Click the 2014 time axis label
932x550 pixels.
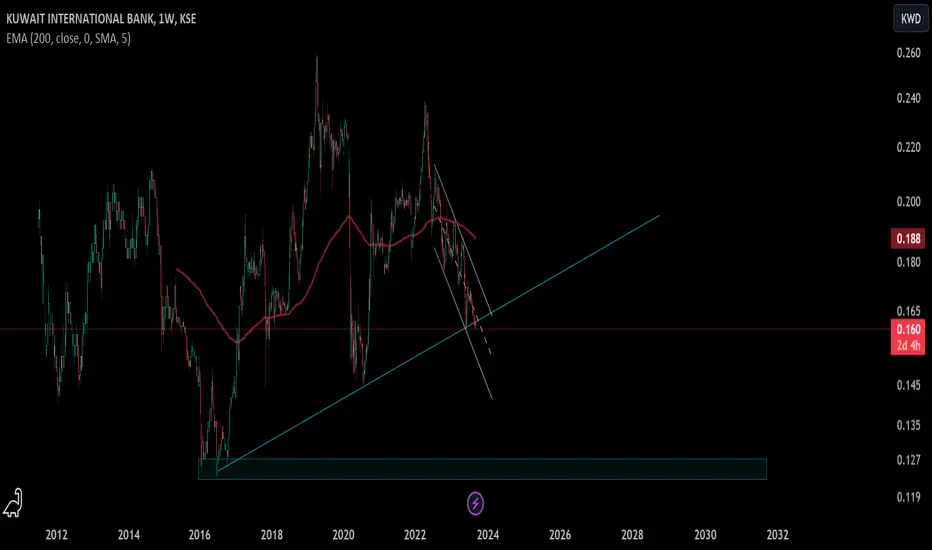tap(128, 535)
